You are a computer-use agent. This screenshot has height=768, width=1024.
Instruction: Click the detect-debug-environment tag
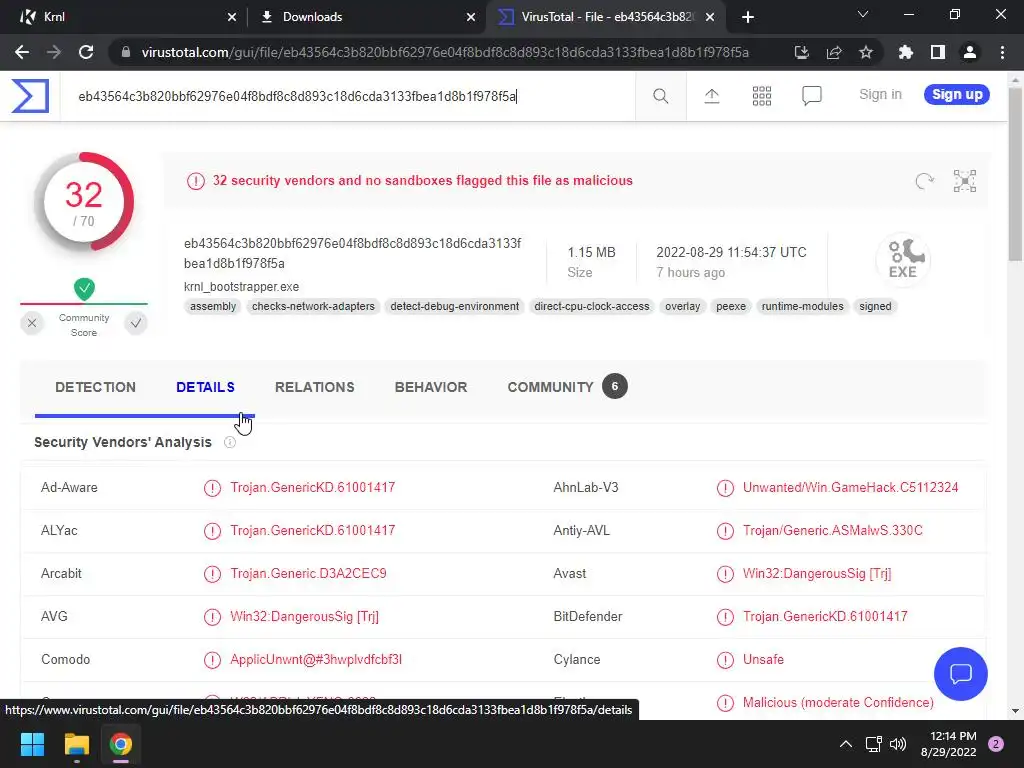[455, 306]
